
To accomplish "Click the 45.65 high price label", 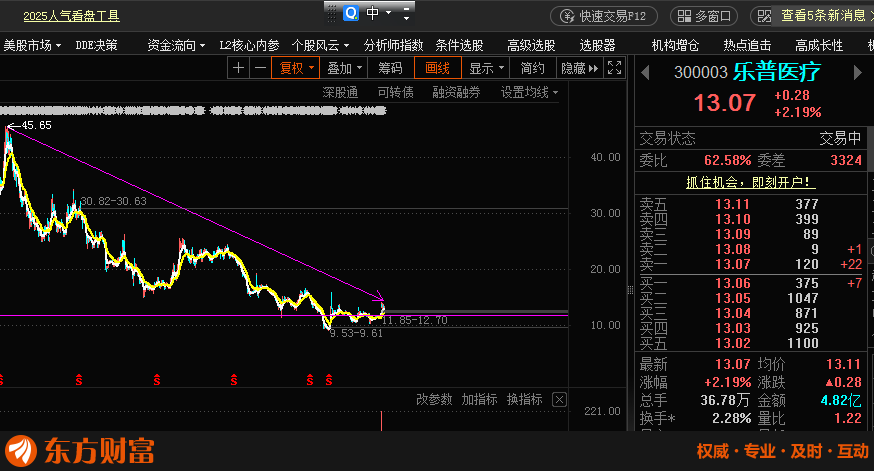I will pyautogui.click(x=36, y=125).
